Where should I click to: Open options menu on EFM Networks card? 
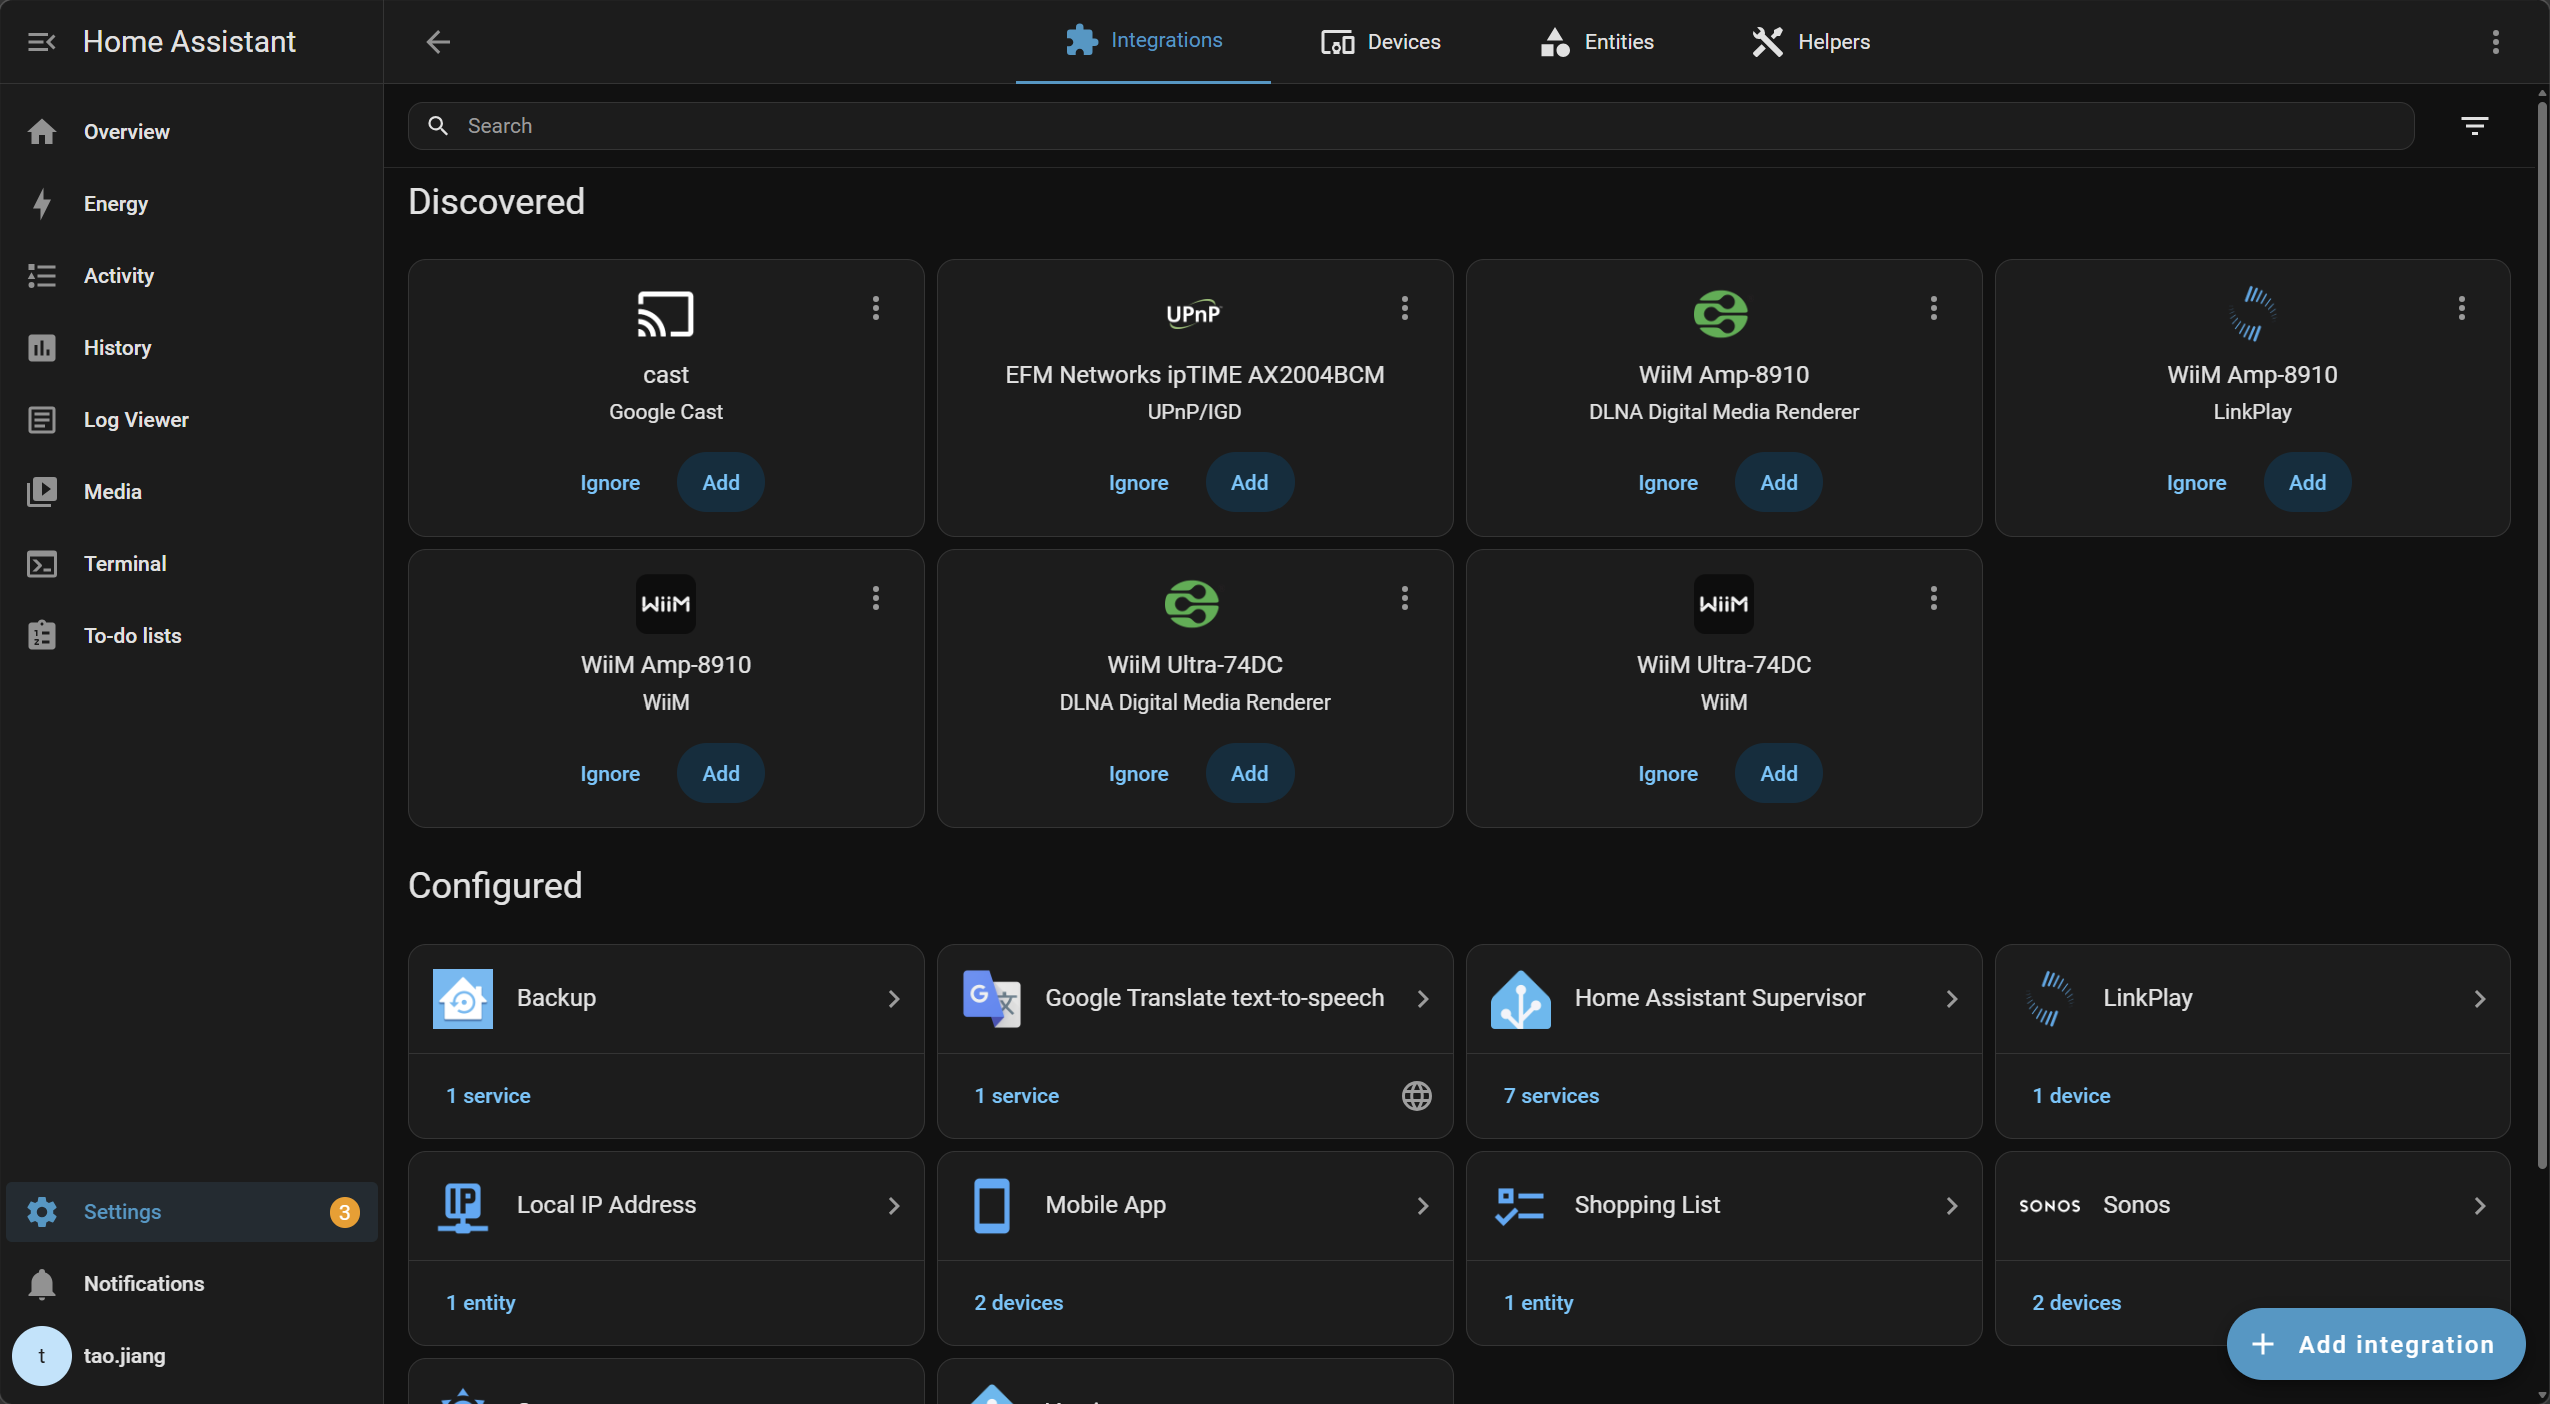click(x=1404, y=308)
